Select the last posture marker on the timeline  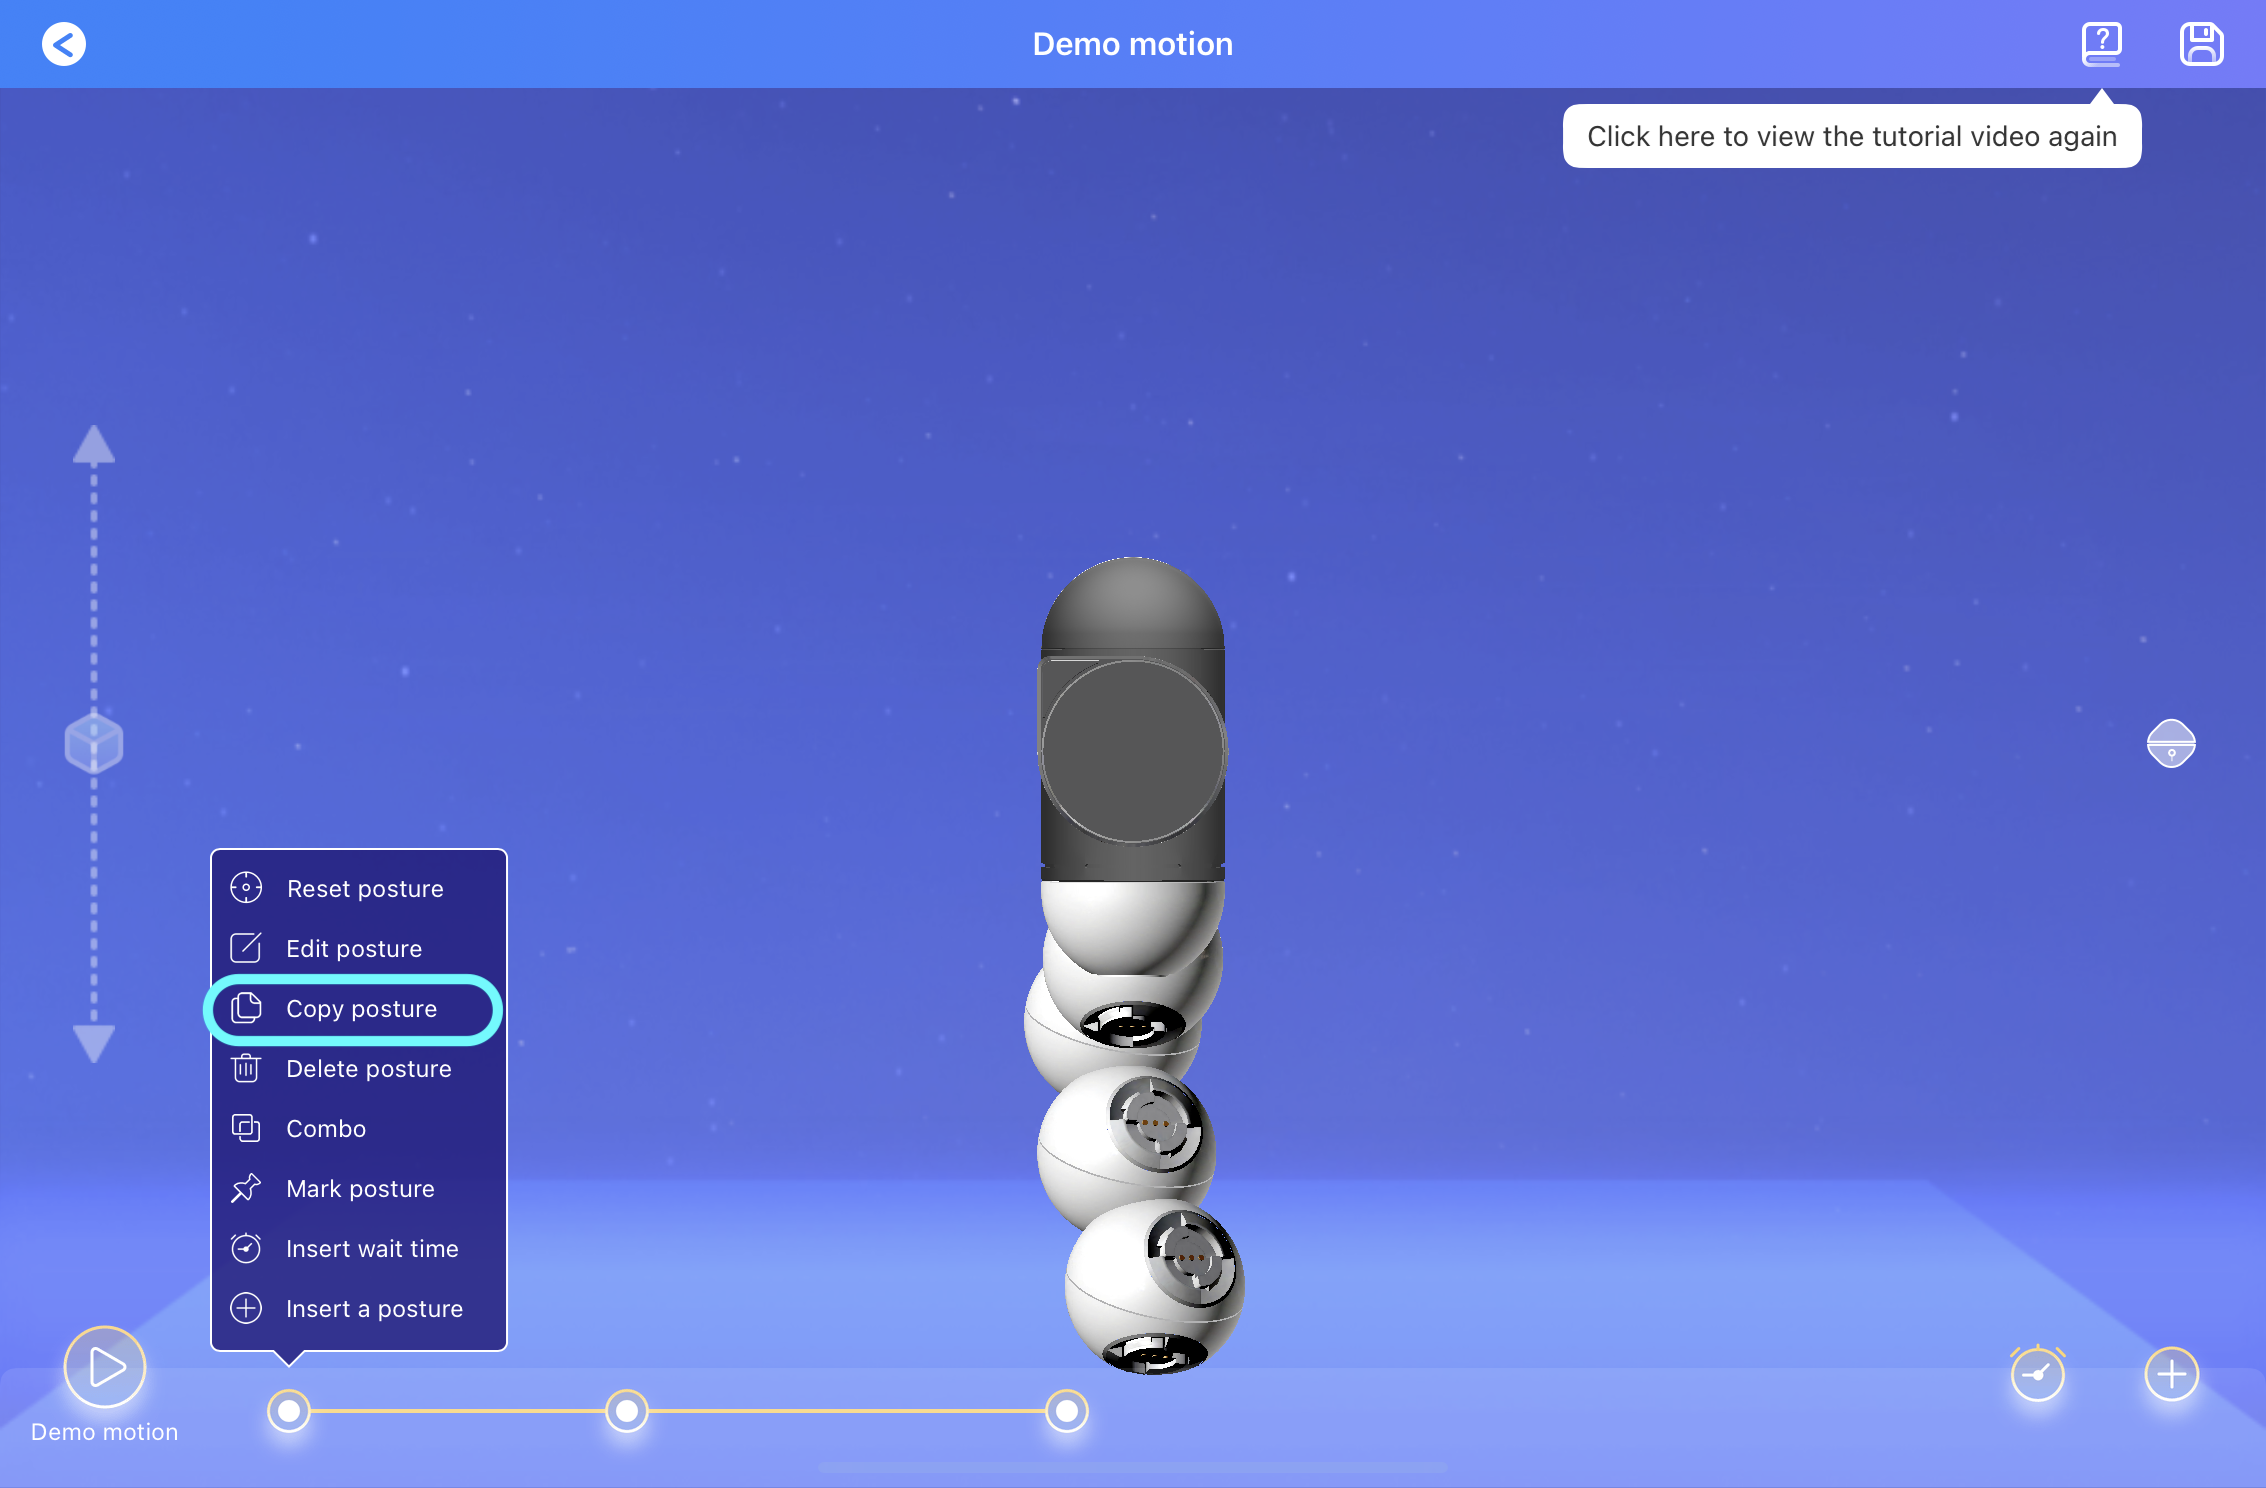click(1066, 1411)
